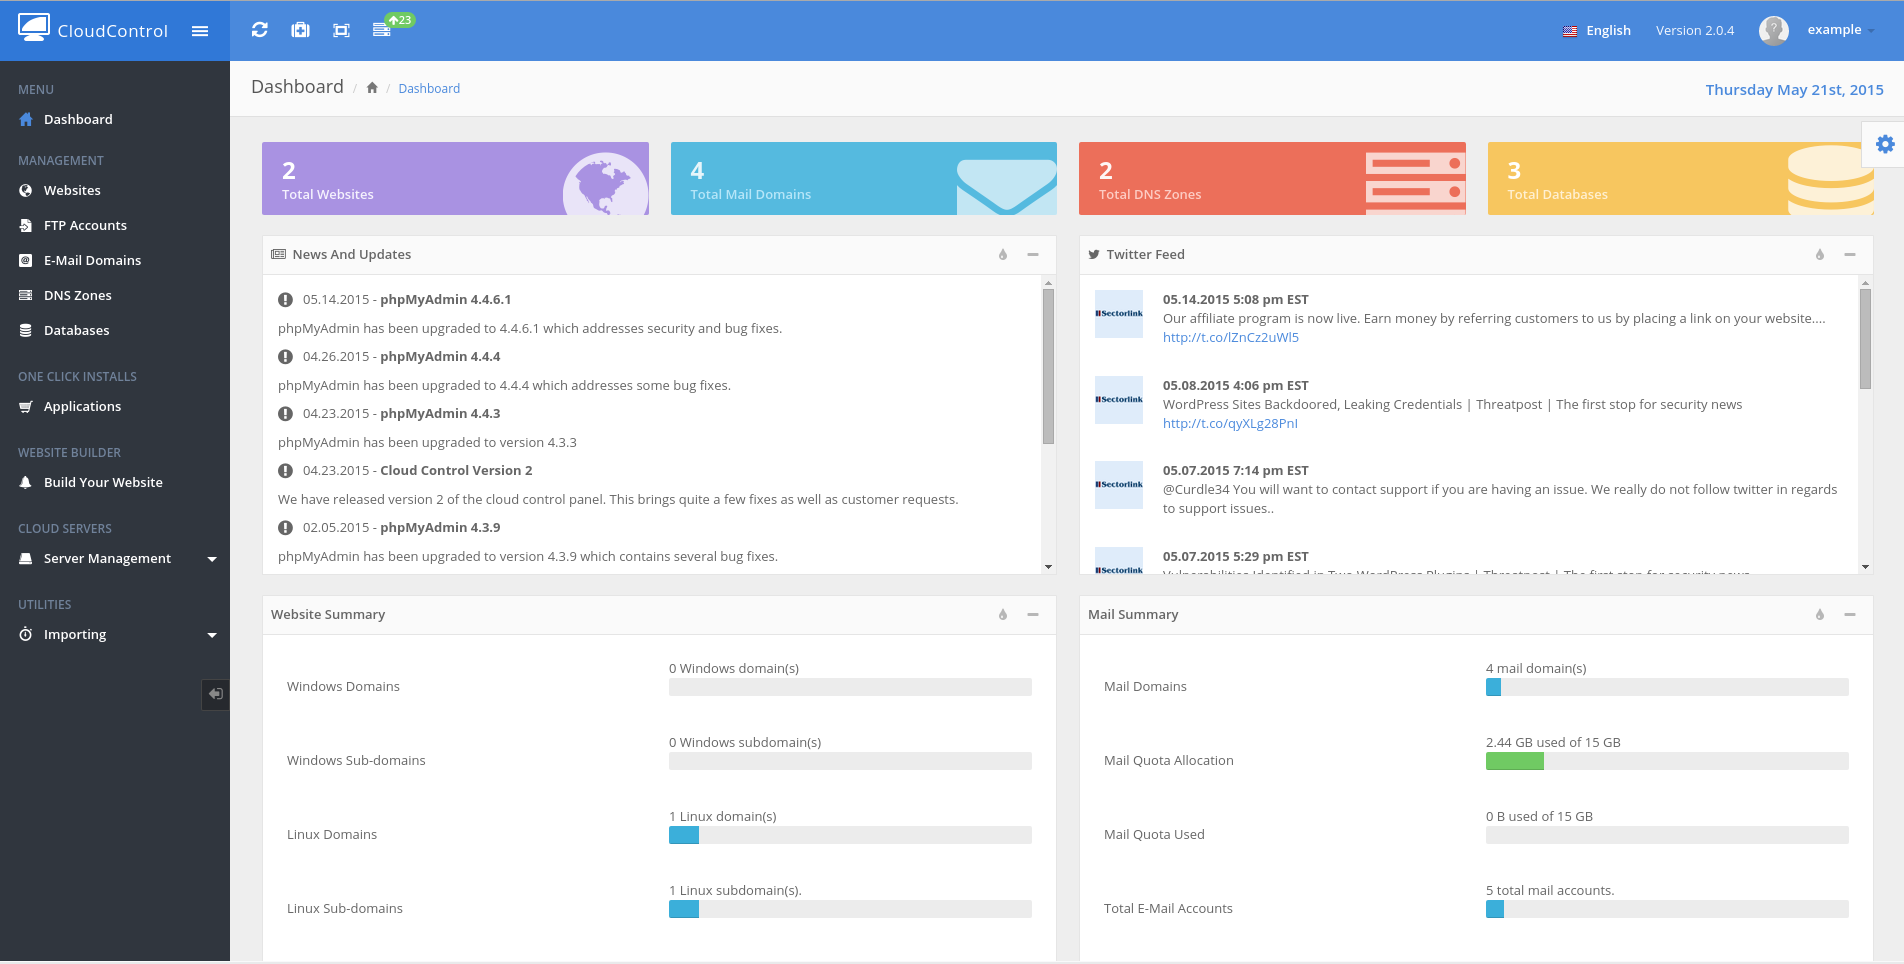Click the color drop icon on News And Updates
Screen dimensions: 1904x964
tap(1003, 255)
